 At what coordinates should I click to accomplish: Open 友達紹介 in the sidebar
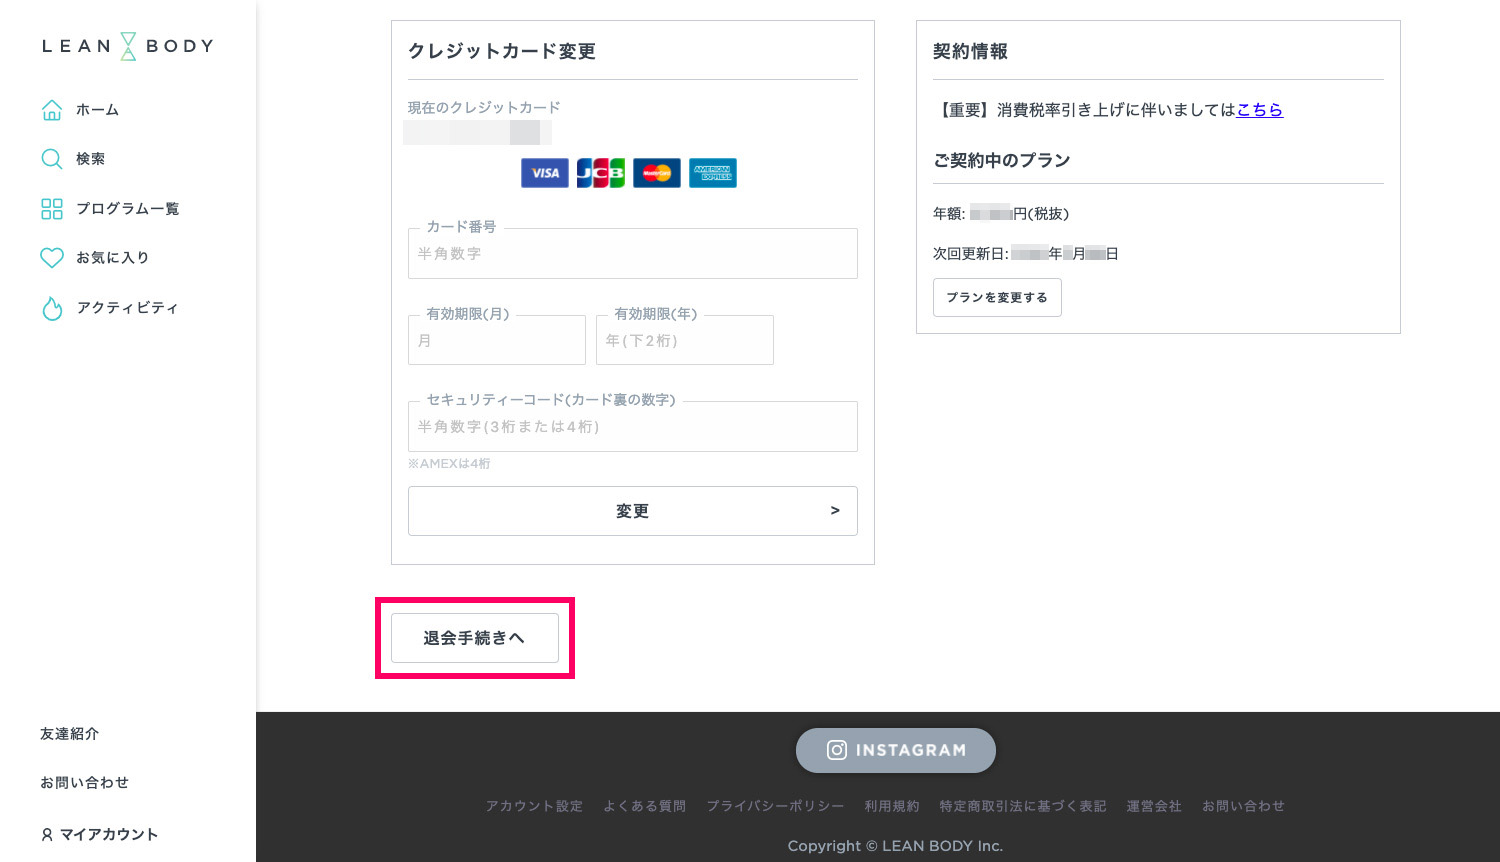(70, 734)
